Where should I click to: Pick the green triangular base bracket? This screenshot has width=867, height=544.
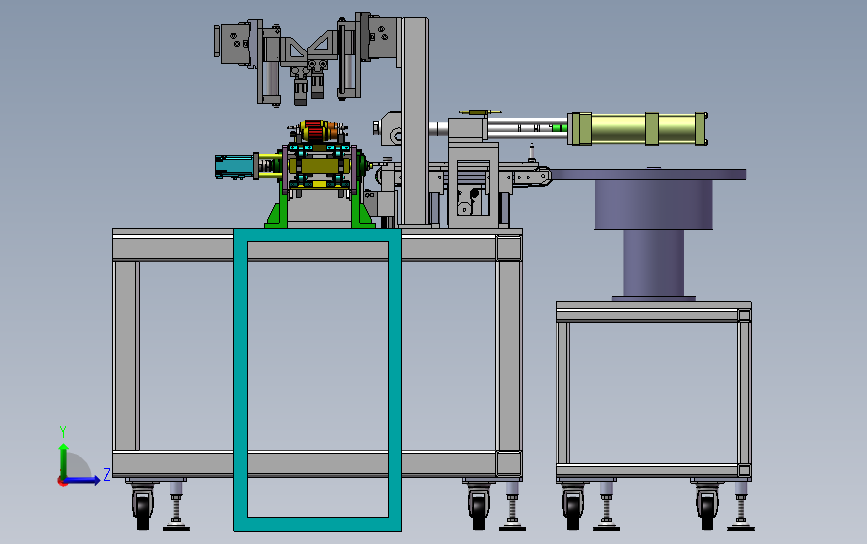point(275,215)
